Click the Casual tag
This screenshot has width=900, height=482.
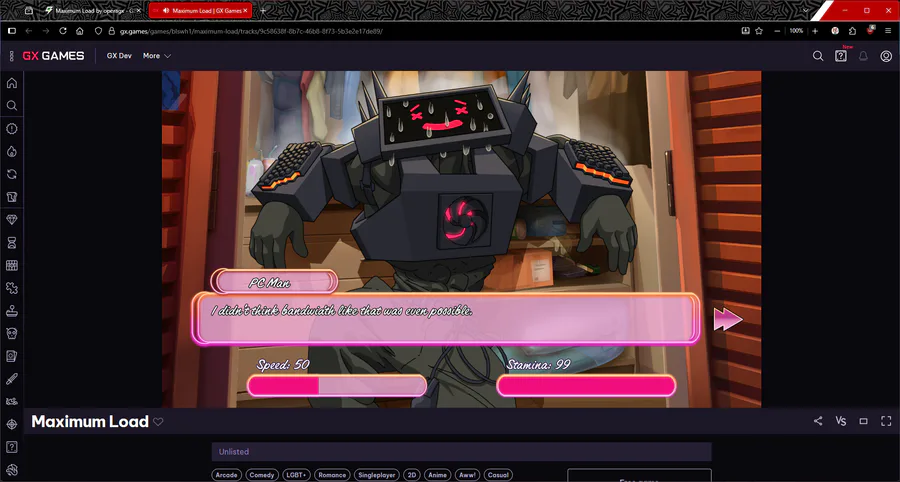pyautogui.click(x=498, y=475)
